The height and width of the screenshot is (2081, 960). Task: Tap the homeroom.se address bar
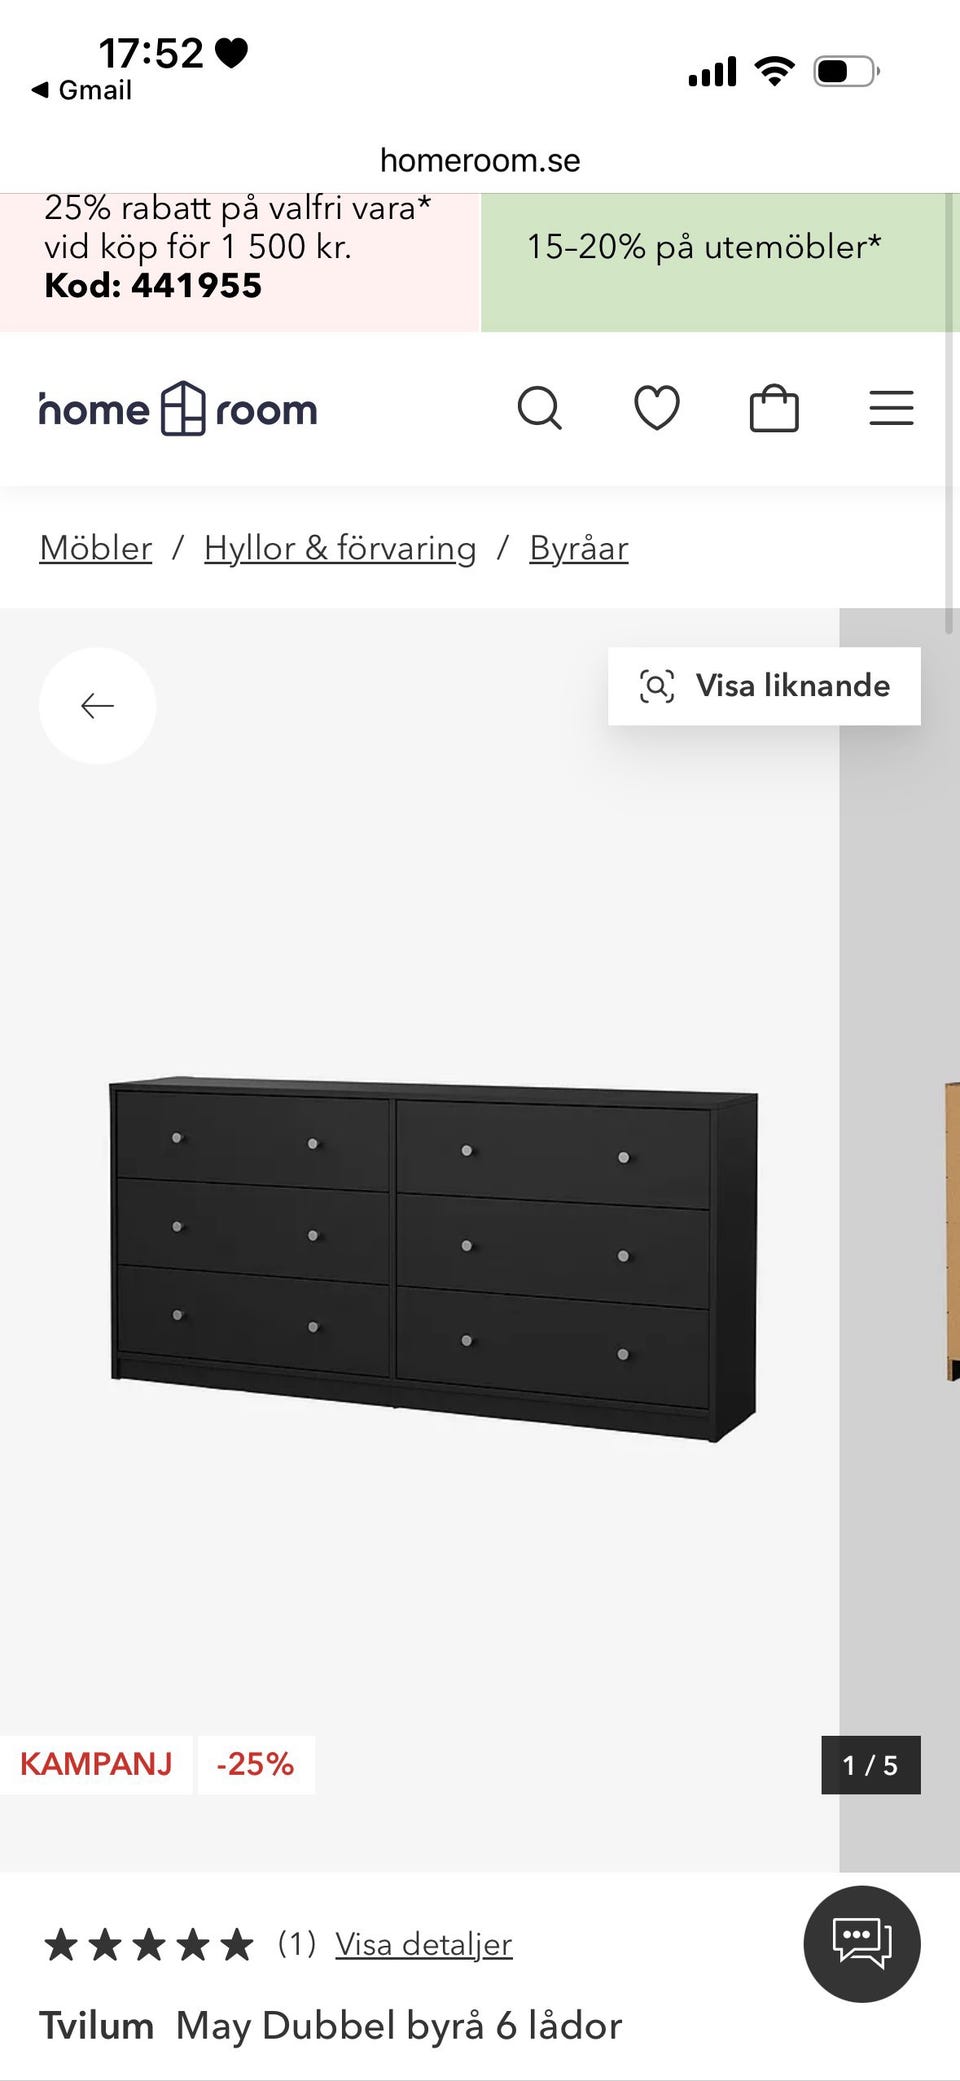(x=480, y=160)
